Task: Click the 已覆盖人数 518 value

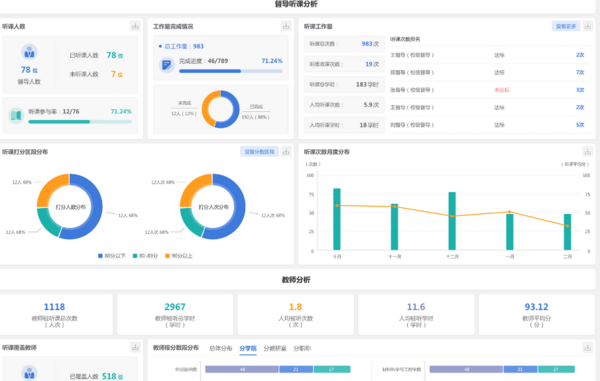Action: click(x=112, y=376)
